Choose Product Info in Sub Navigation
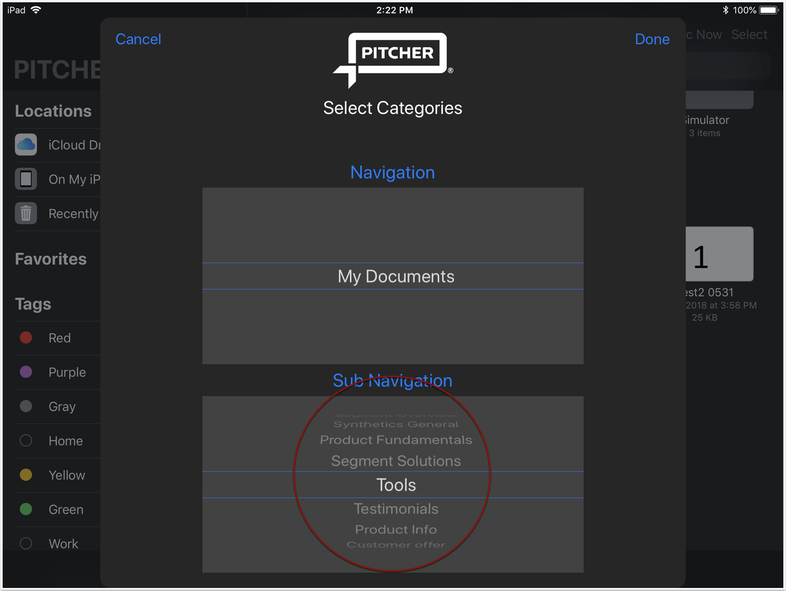This screenshot has width=786, height=591. click(395, 530)
